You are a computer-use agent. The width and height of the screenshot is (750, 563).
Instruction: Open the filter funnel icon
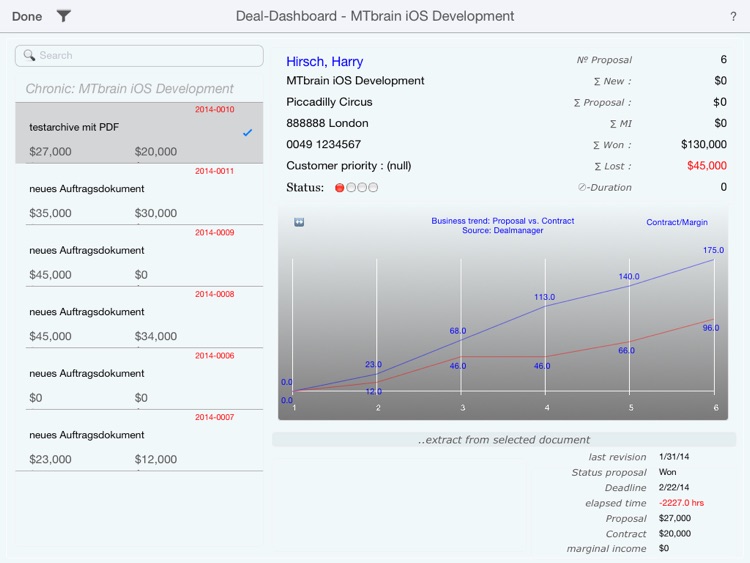pyautogui.click(x=64, y=16)
